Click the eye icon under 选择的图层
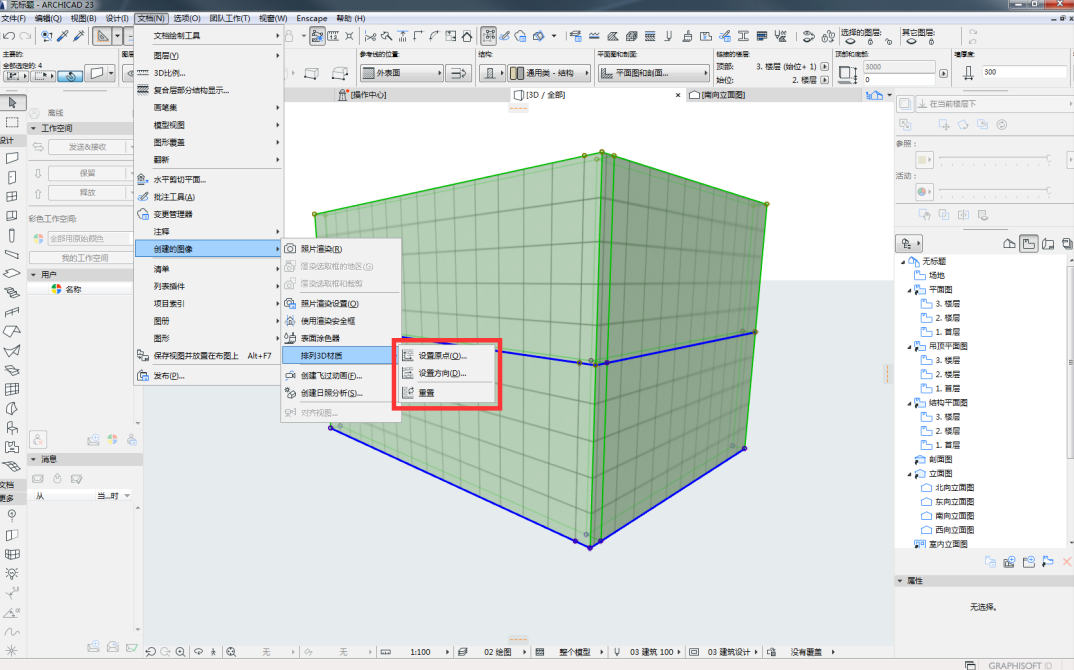 [x=850, y=42]
